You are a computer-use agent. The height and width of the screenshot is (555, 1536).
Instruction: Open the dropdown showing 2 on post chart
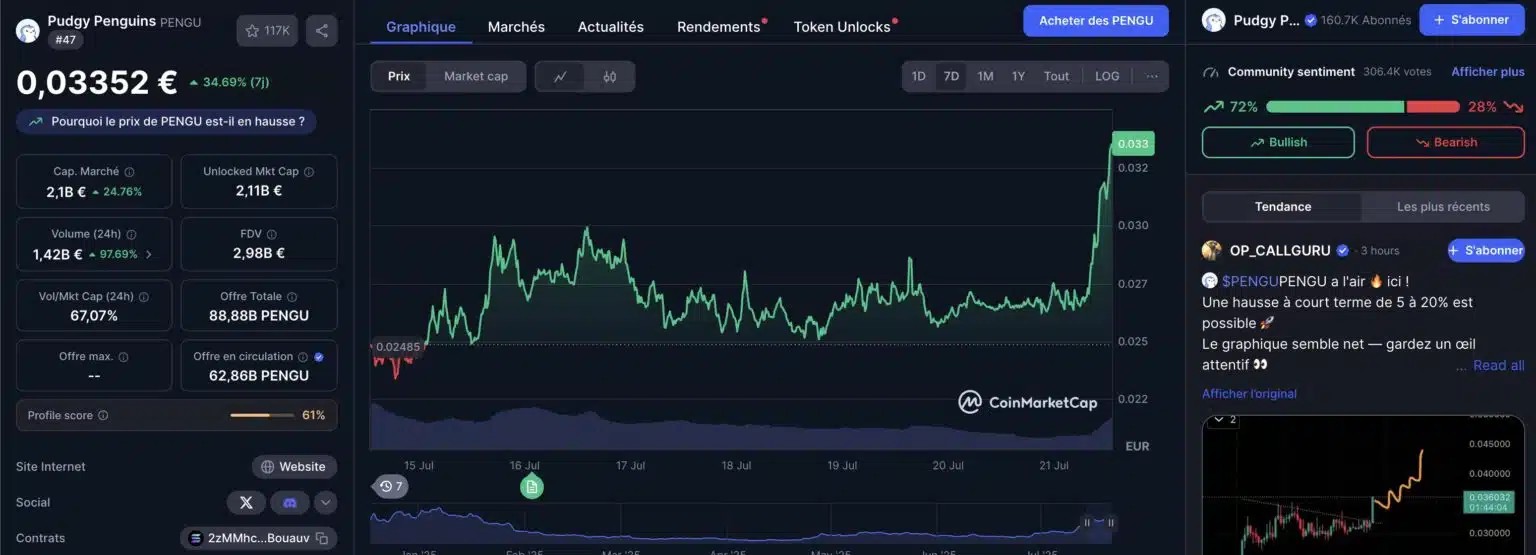tap(1226, 421)
